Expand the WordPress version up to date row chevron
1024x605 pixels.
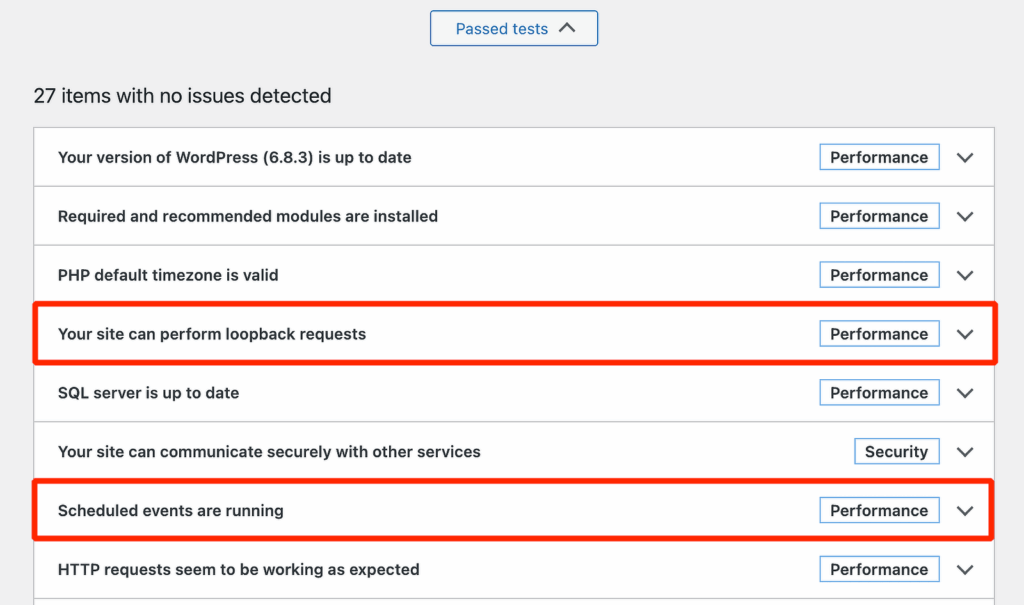click(964, 158)
